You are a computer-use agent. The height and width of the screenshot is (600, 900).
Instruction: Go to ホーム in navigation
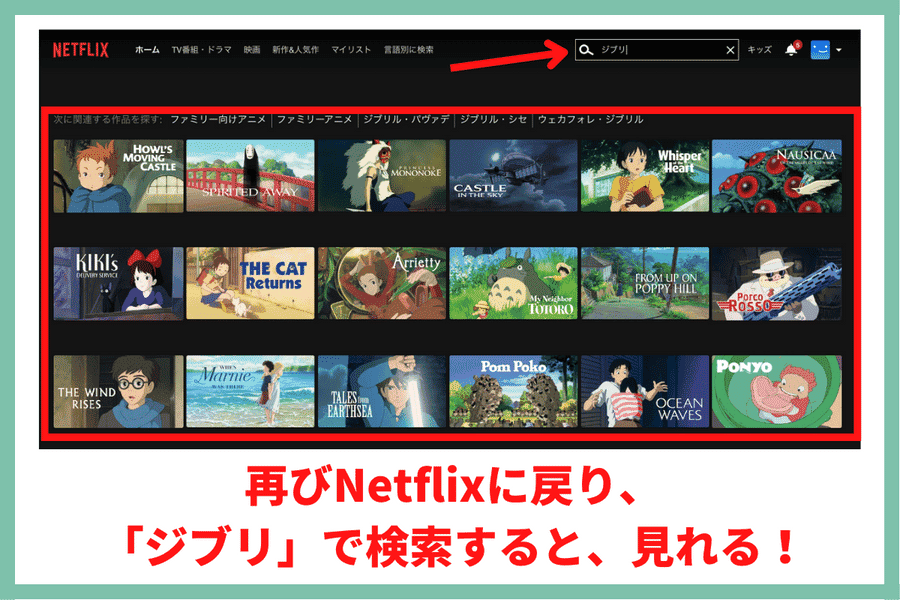(x=148, y=50)
